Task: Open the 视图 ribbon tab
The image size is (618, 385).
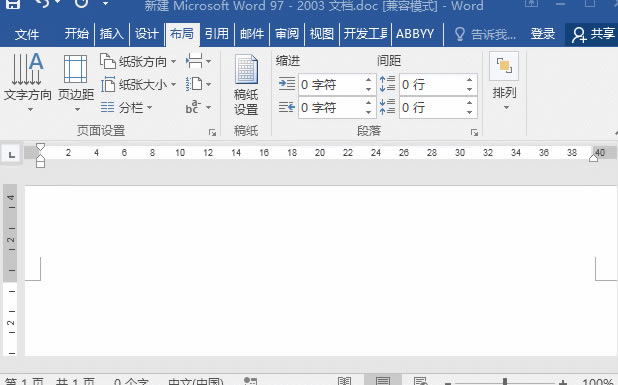Action: 322,34
